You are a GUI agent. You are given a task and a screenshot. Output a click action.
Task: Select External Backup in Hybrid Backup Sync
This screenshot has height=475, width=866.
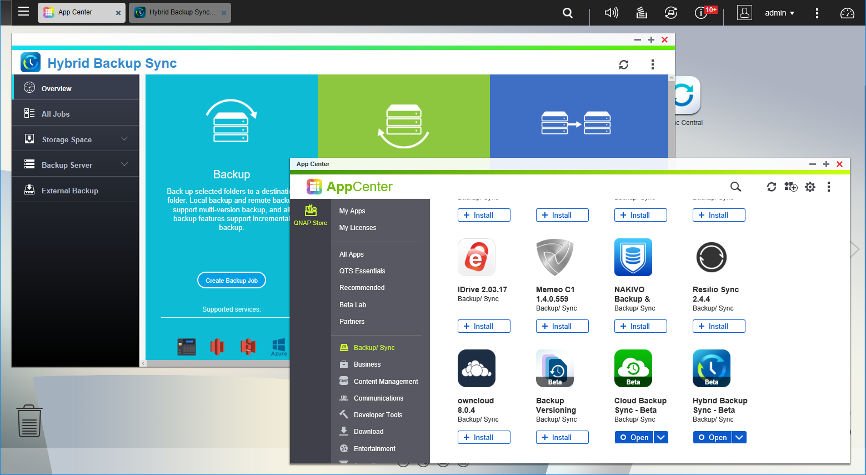click(x=76, y=190)
